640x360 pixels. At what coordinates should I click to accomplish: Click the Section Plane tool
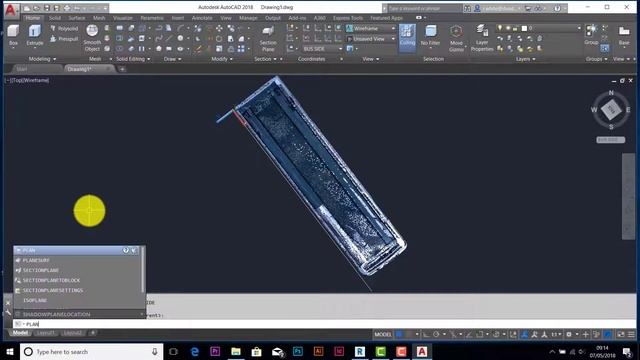(268, 39)
